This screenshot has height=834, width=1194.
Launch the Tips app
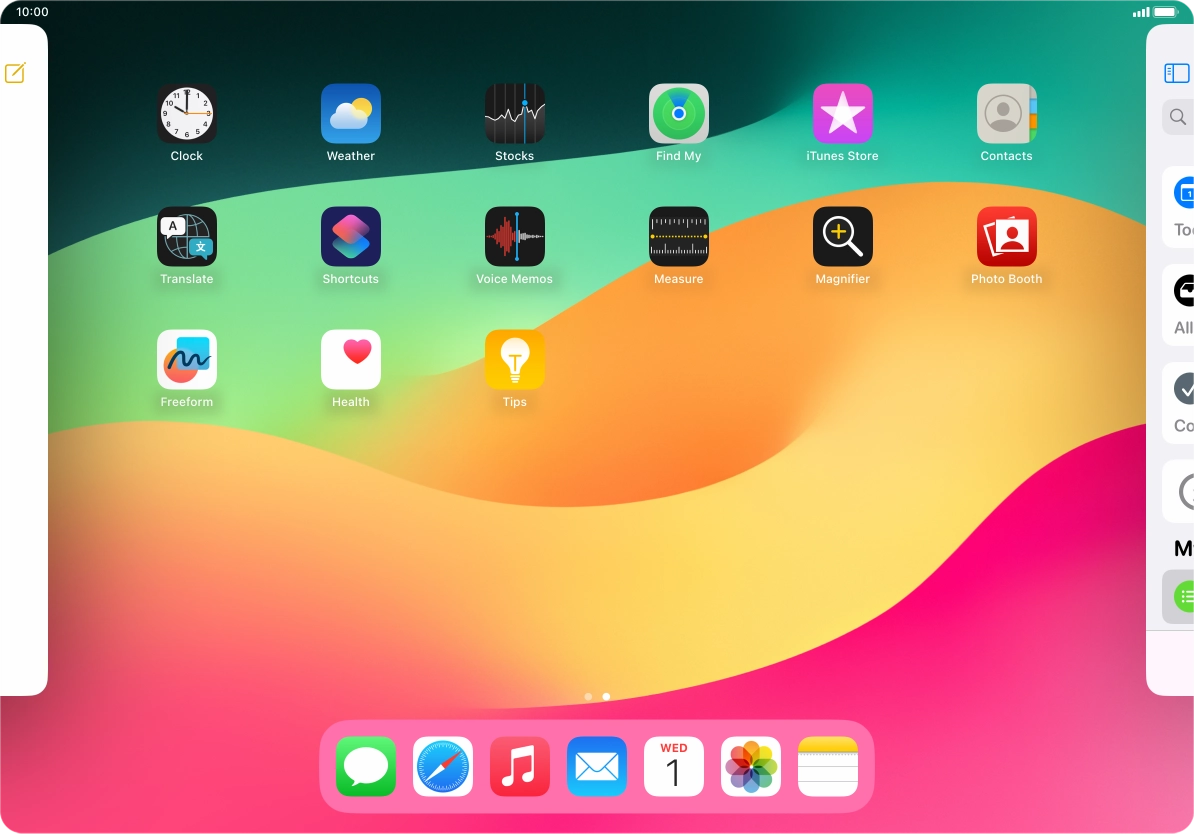pyautogui.click(x=515, y=360)
